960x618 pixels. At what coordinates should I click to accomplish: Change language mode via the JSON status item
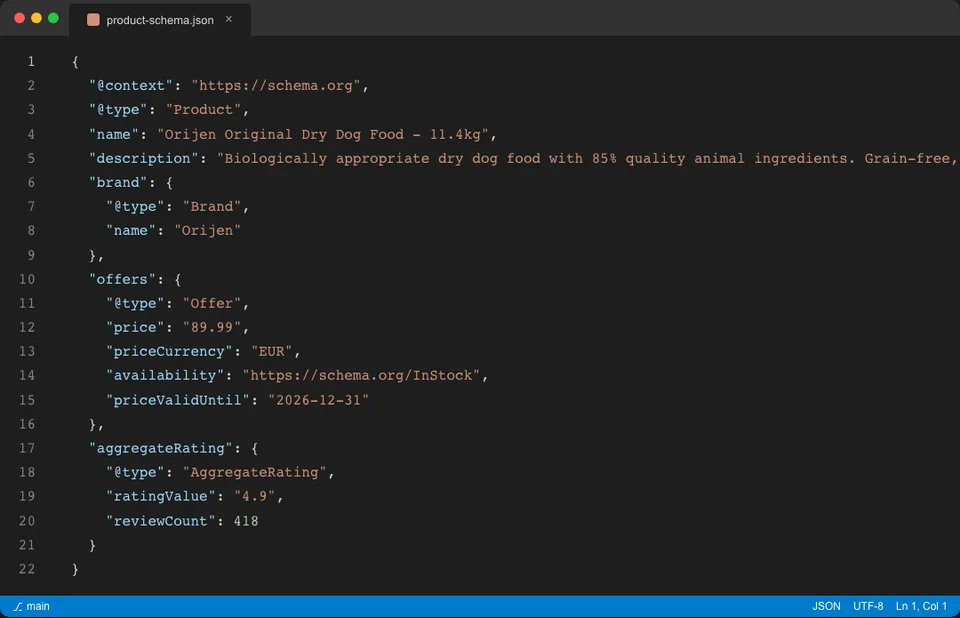(825, 605)
